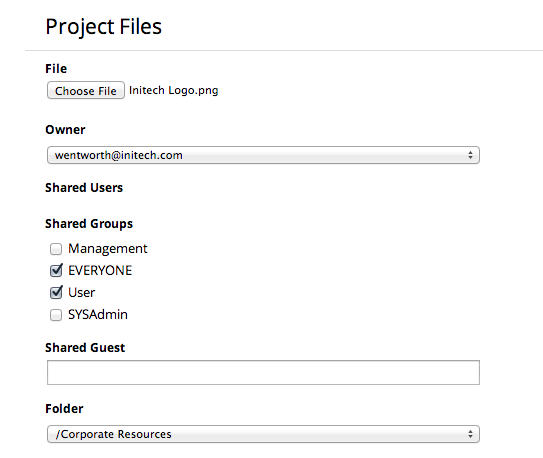Click the Owner dropdown stepper arrows
The width and height of the screenshot is (543, 458).
click(470, 155)
